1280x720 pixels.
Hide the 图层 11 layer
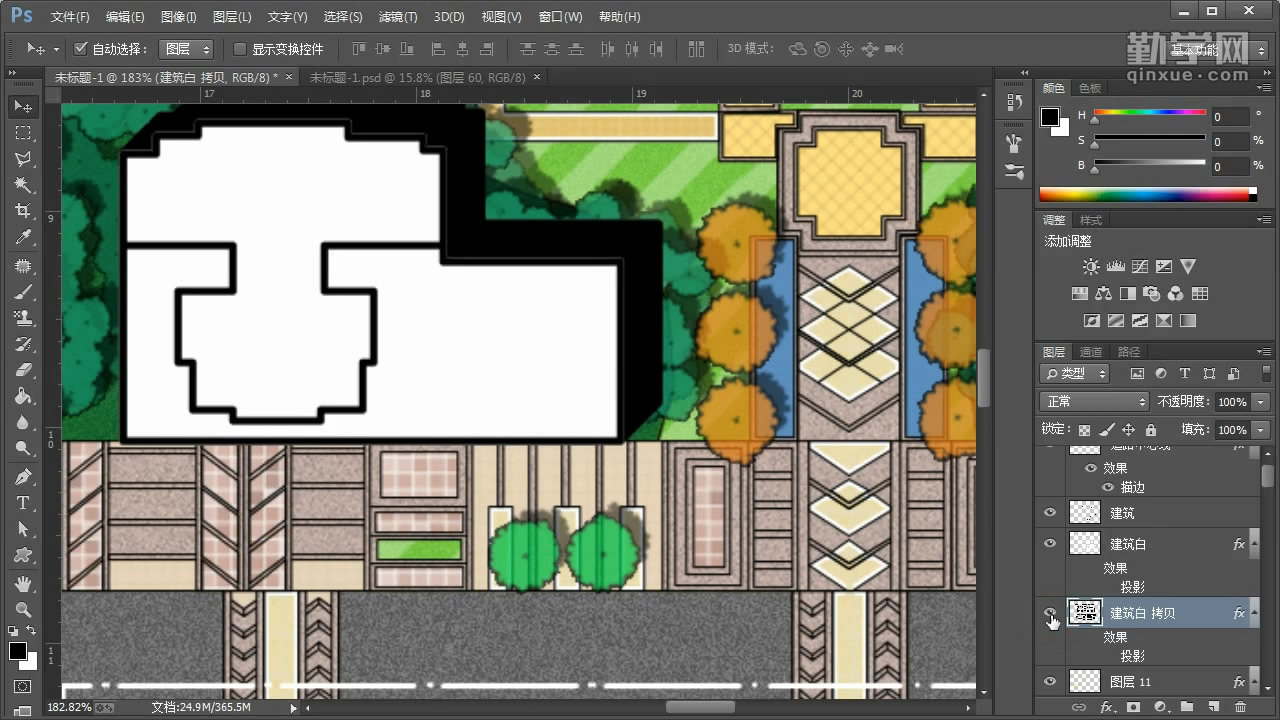pos(1050,682)
